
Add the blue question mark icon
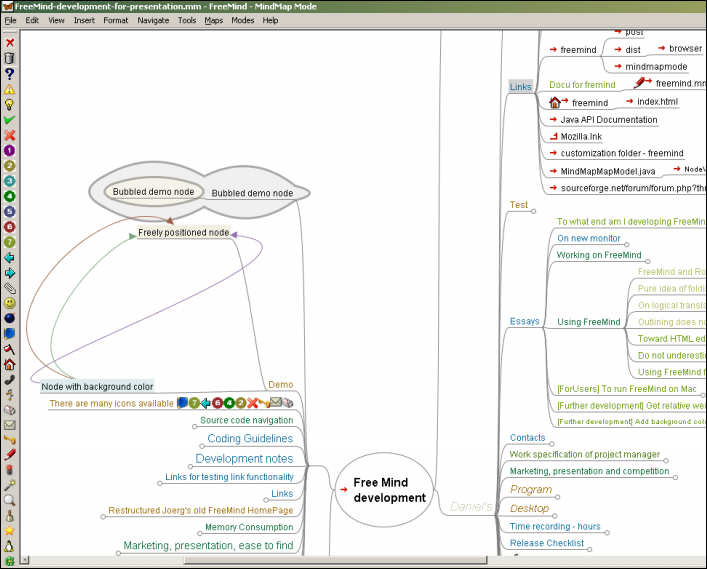(x=9, y=74)
